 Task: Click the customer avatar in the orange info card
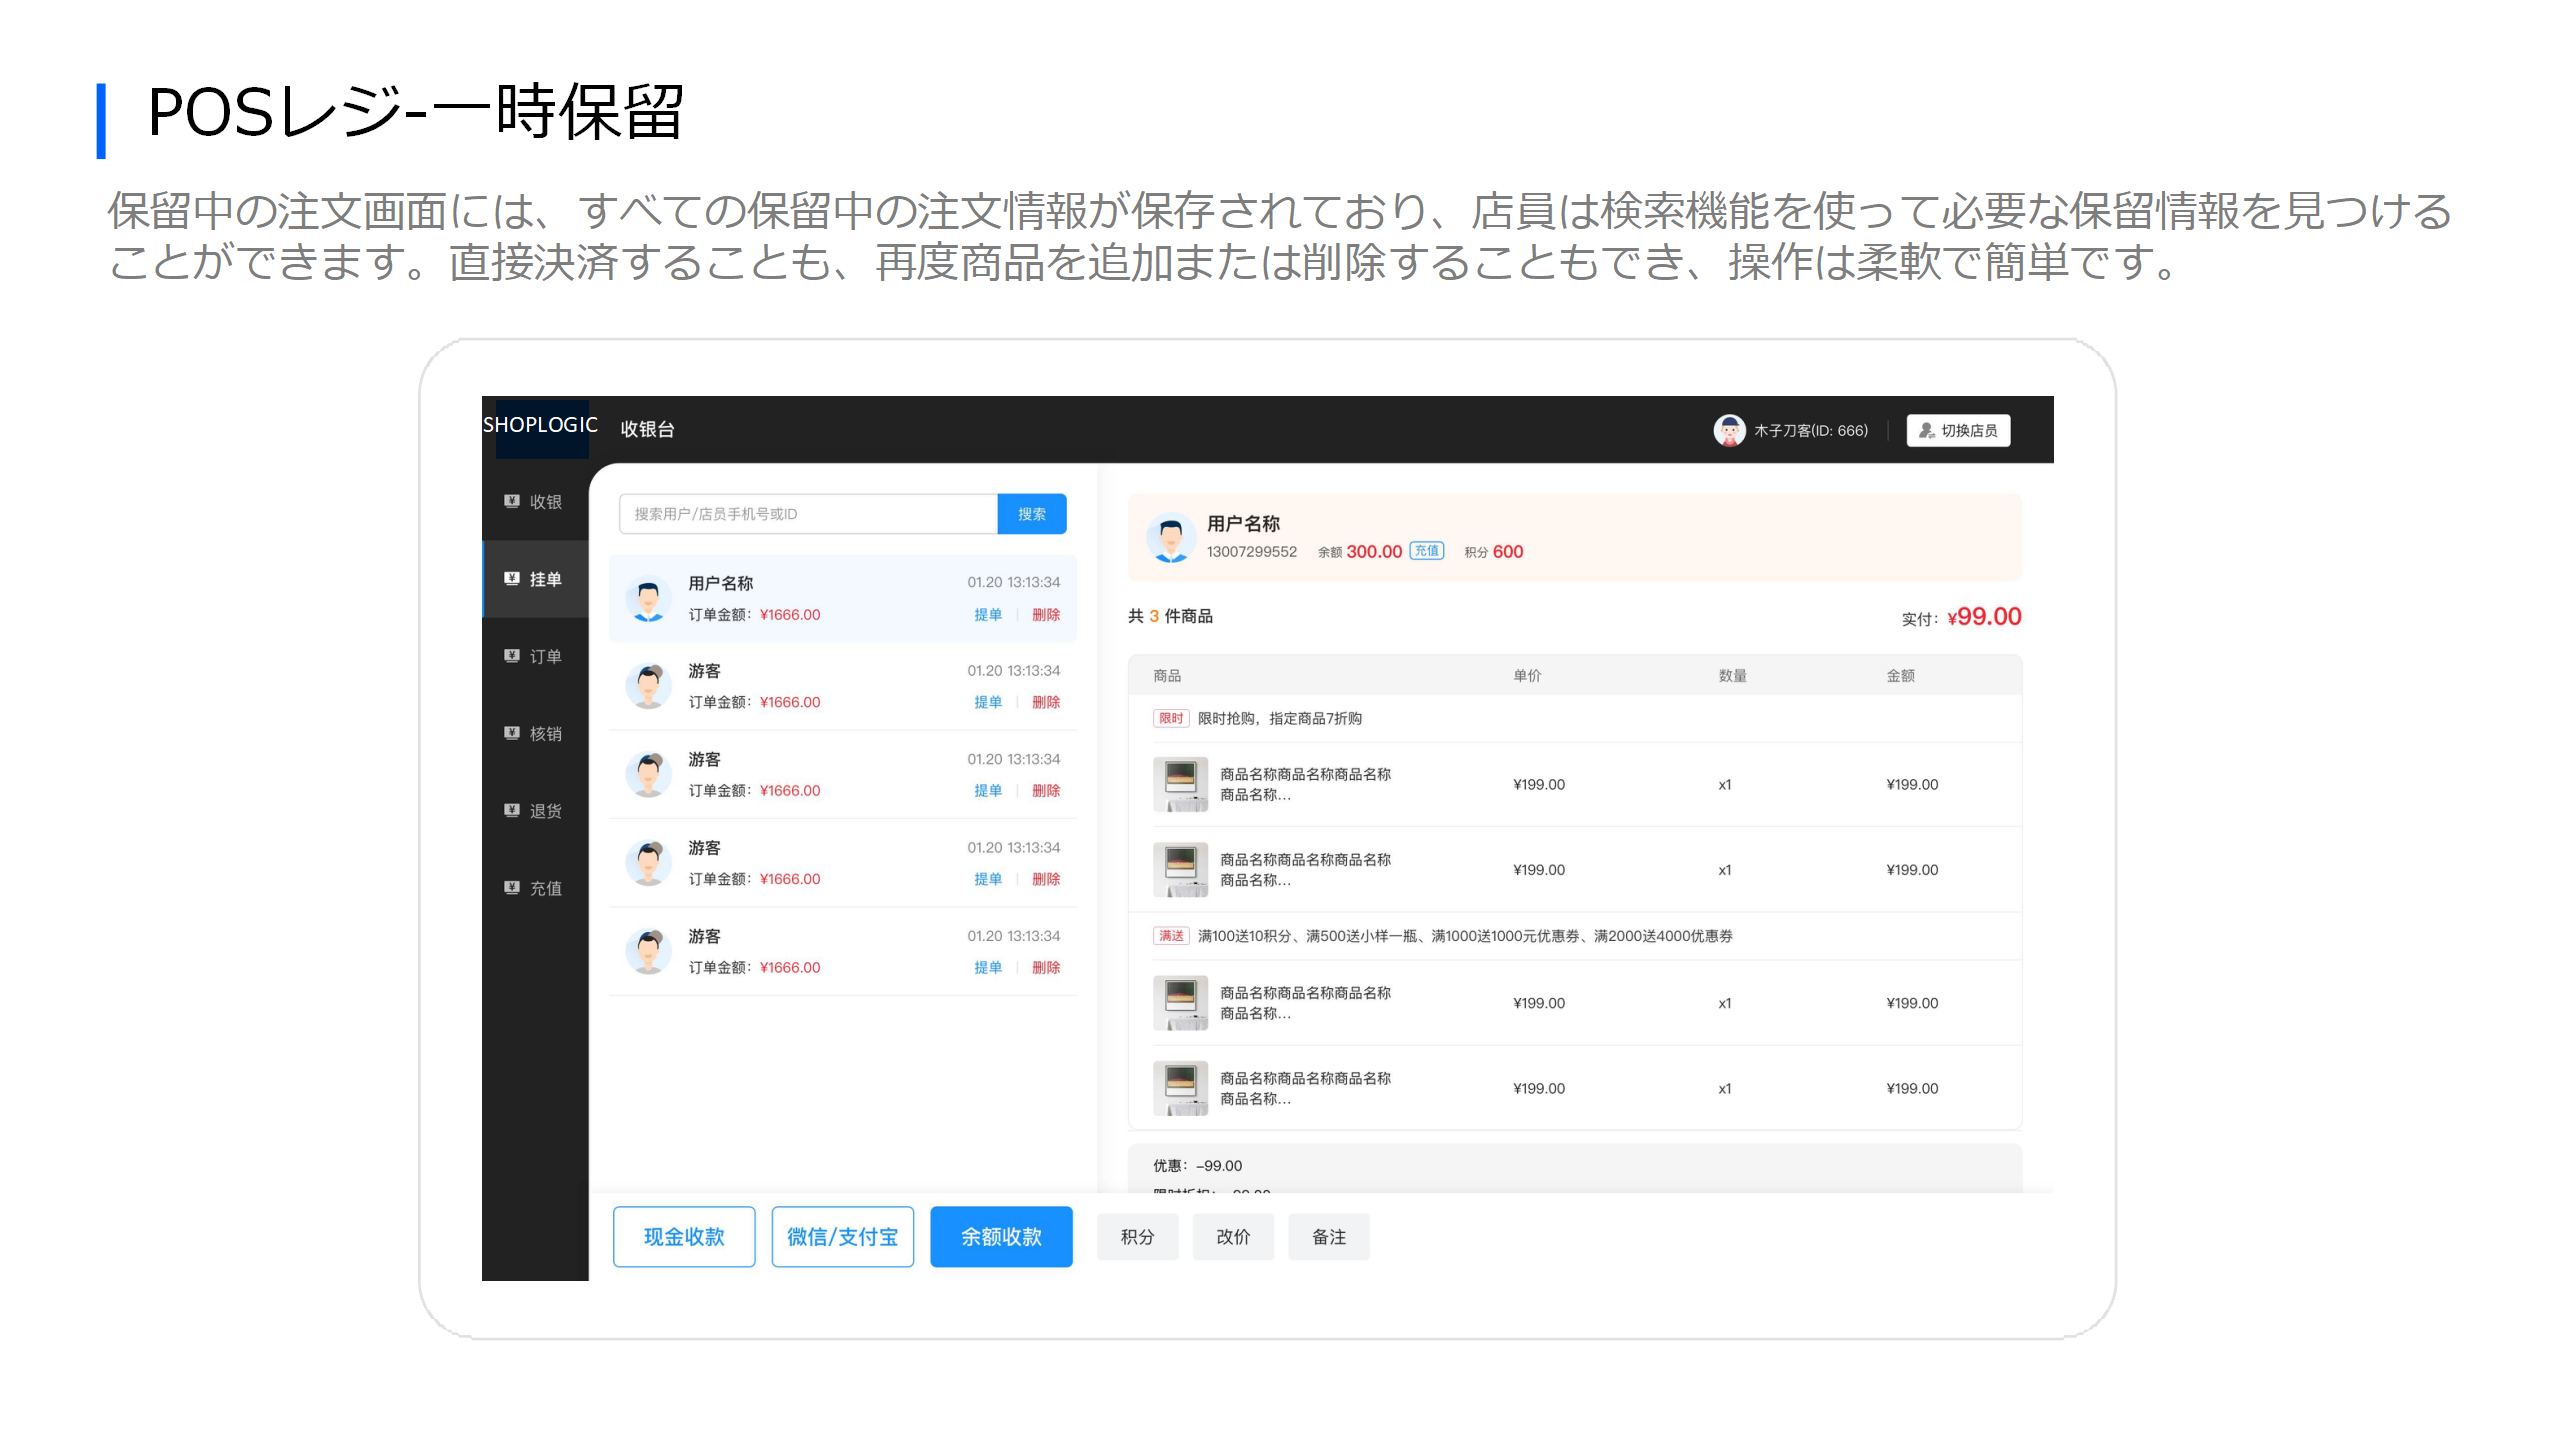(1170, 538)
